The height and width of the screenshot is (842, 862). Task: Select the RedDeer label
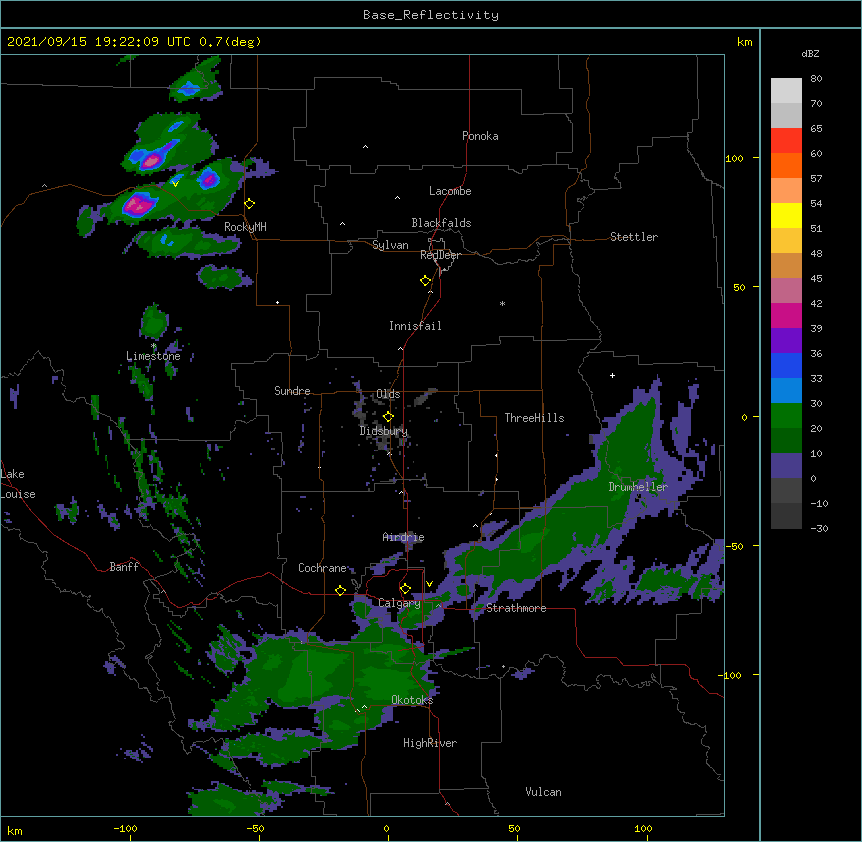pos(440,255)
